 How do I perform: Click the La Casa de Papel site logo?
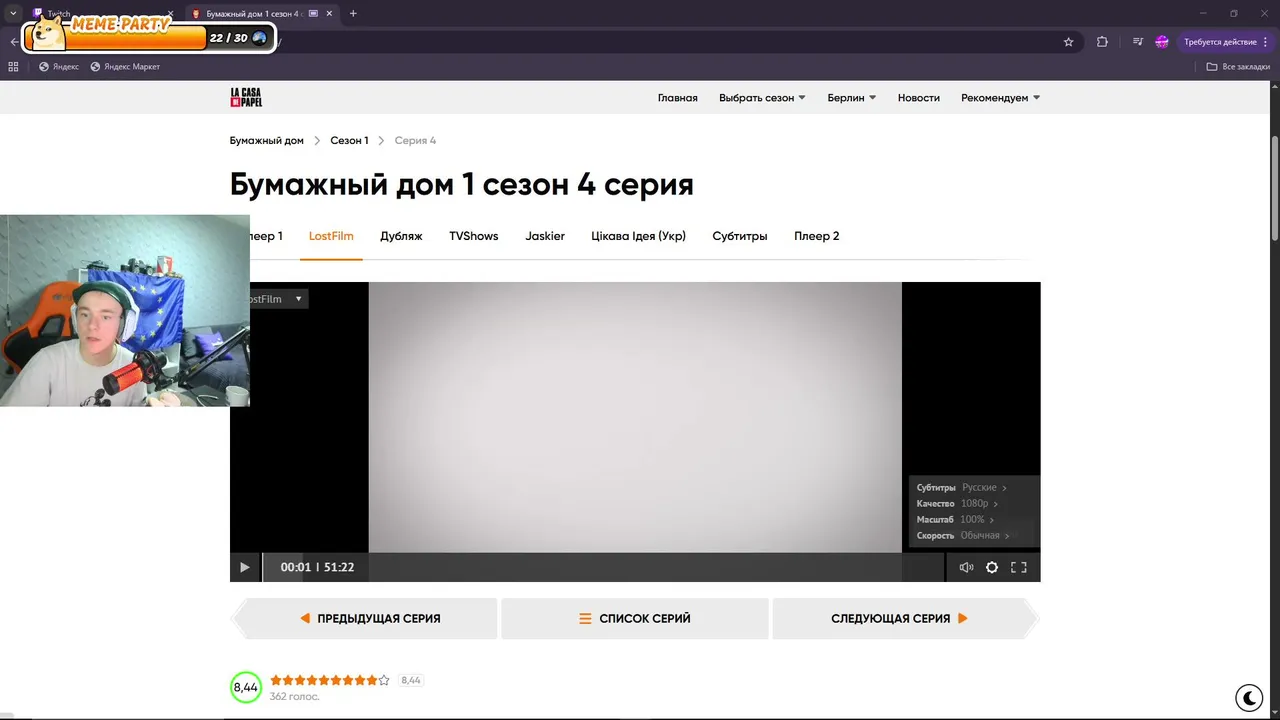tap(246, 97)
